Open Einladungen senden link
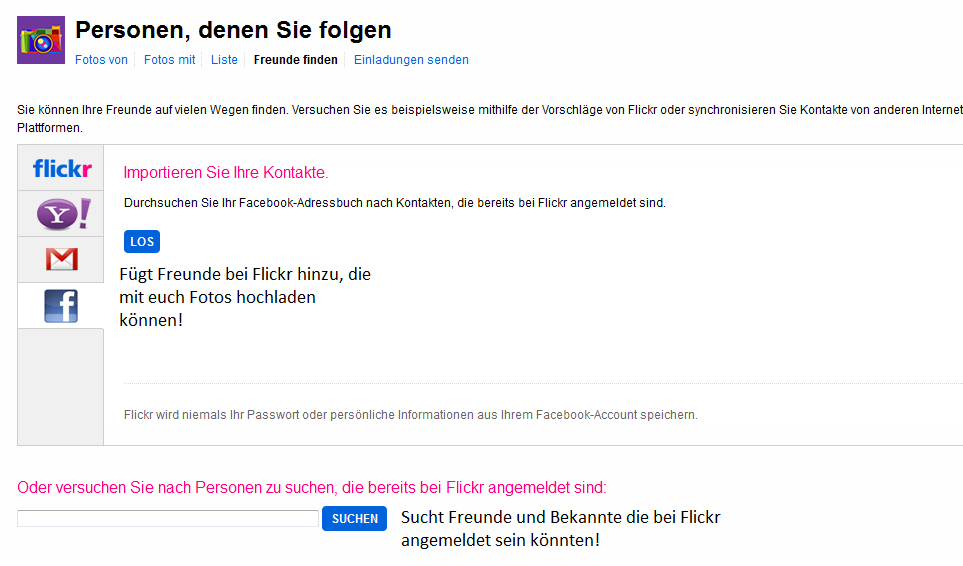The width and height of the screenshot is (963, 566). tap(411, 60)
